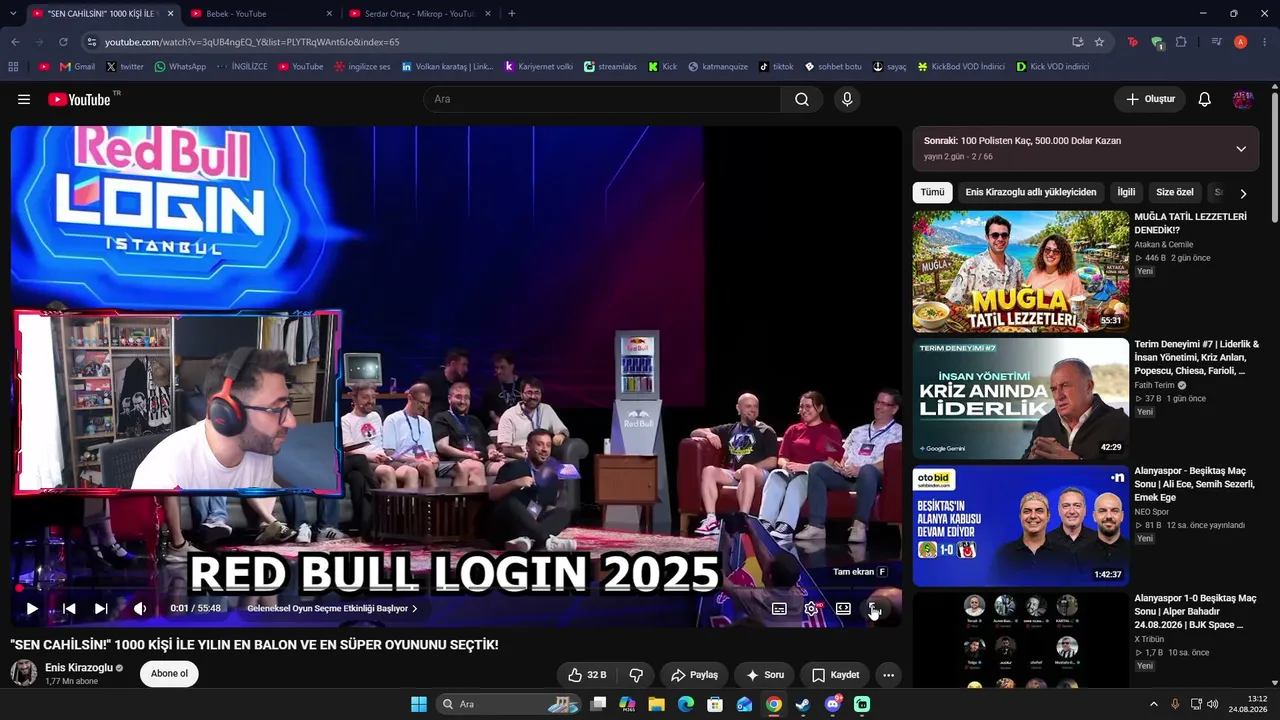Open more actions three-dot menu
Image resolution: width=1280 pixels, height=720 pixels.
(x=888, y=675)
